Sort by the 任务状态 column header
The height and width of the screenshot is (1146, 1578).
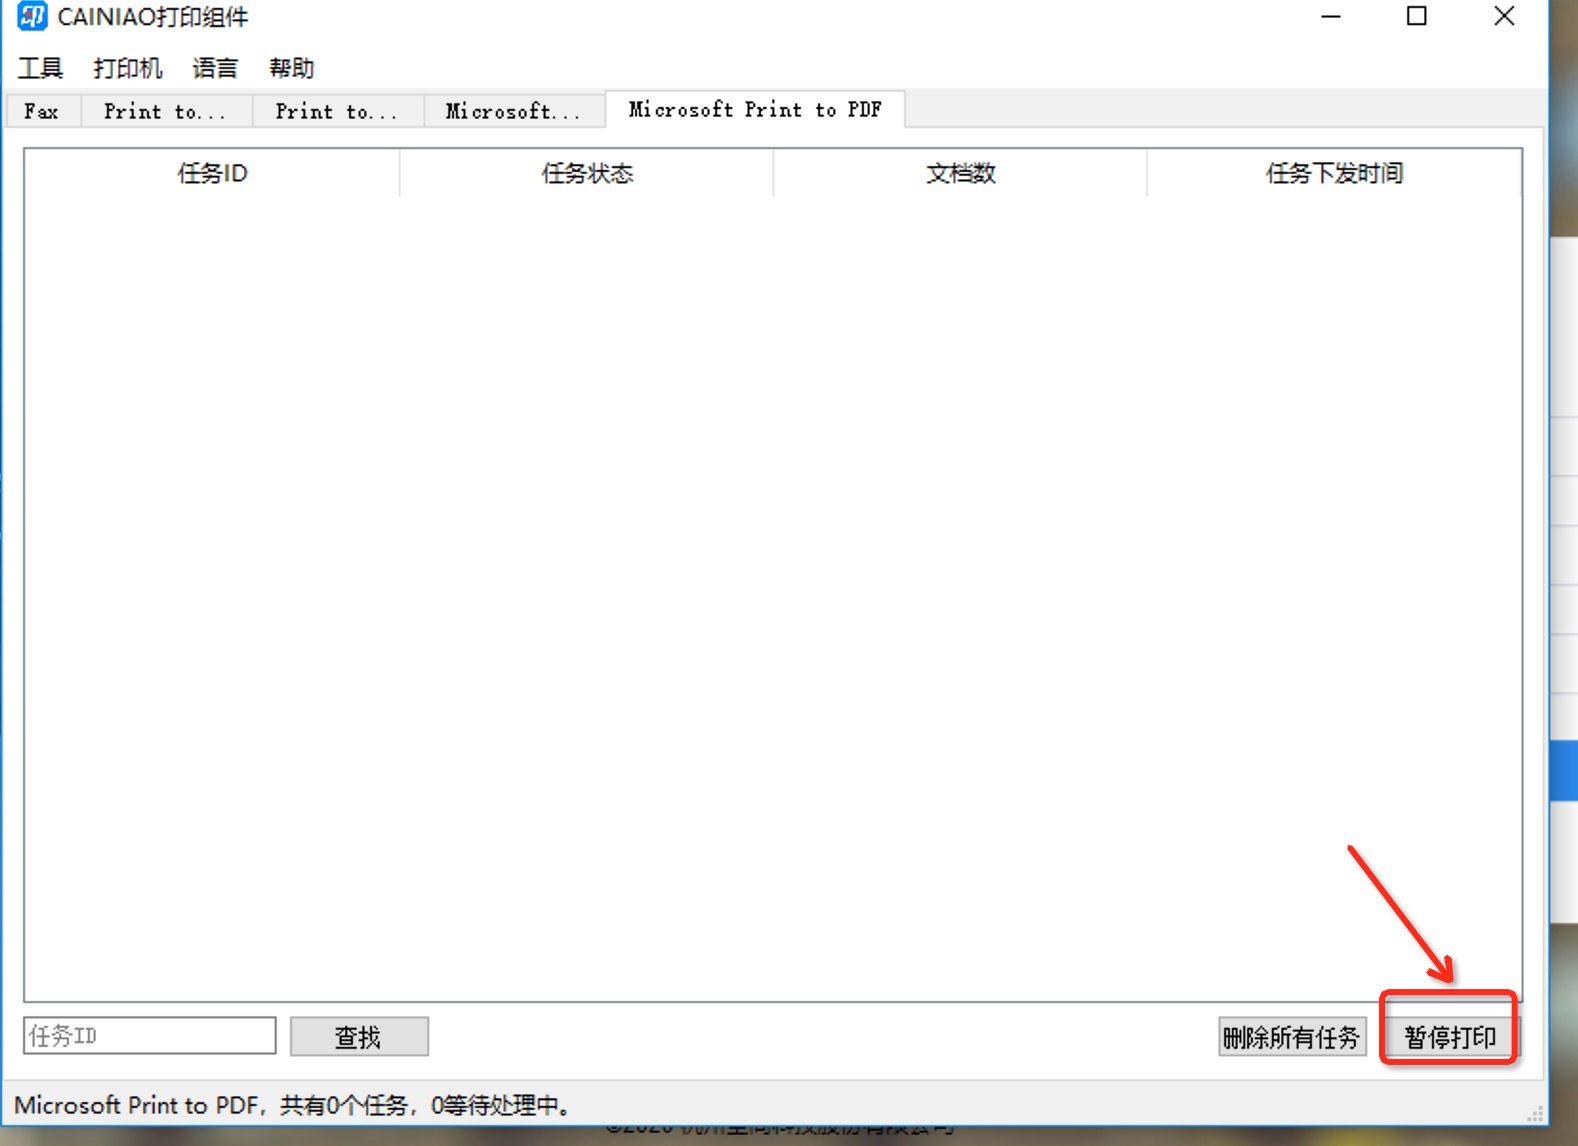point(587,173)
